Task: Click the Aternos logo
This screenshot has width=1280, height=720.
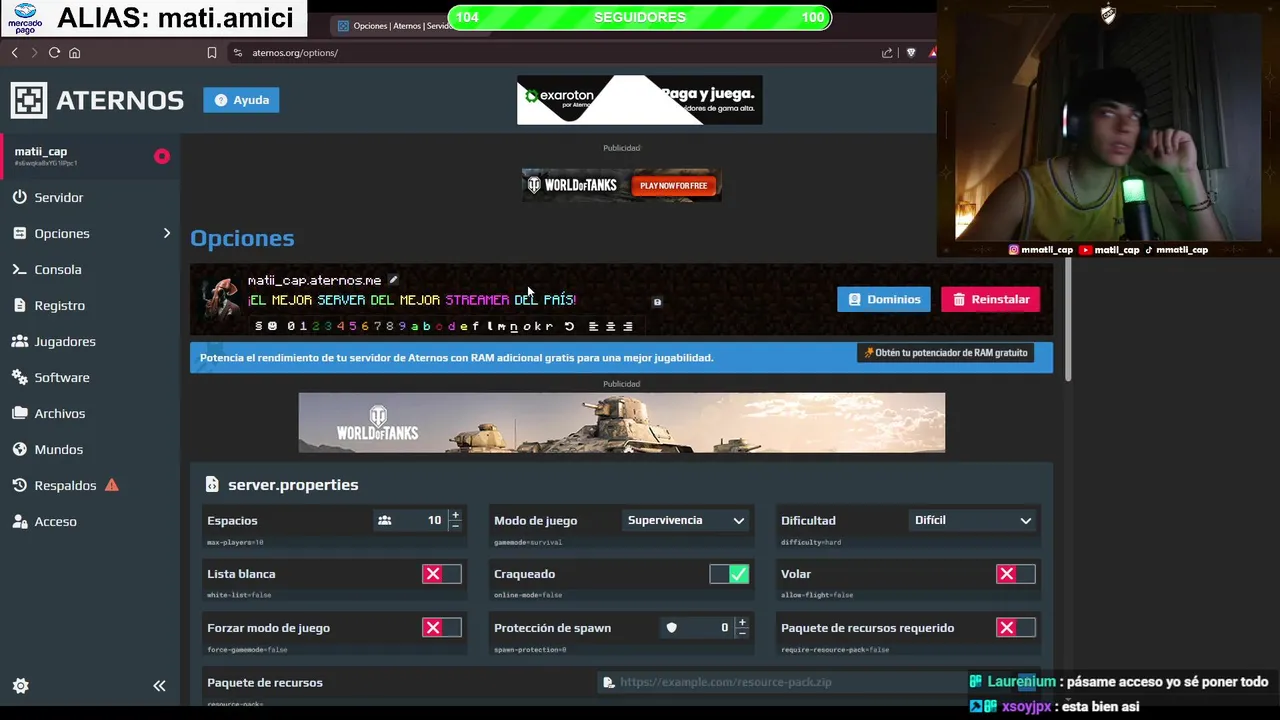Action: pyautogui.click(x=97, y=100)
